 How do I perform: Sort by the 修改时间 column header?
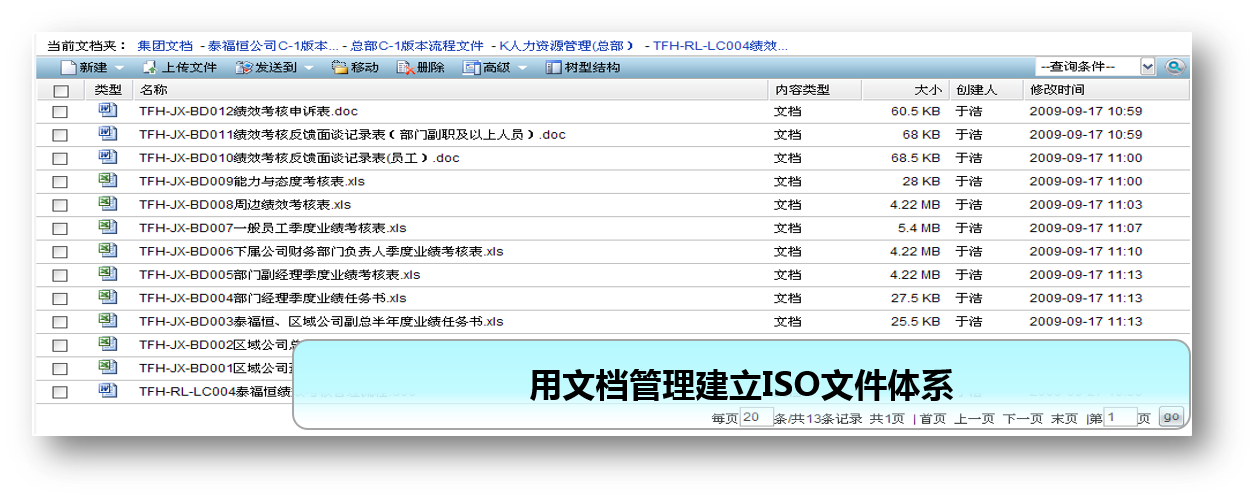click(1058, 90)
